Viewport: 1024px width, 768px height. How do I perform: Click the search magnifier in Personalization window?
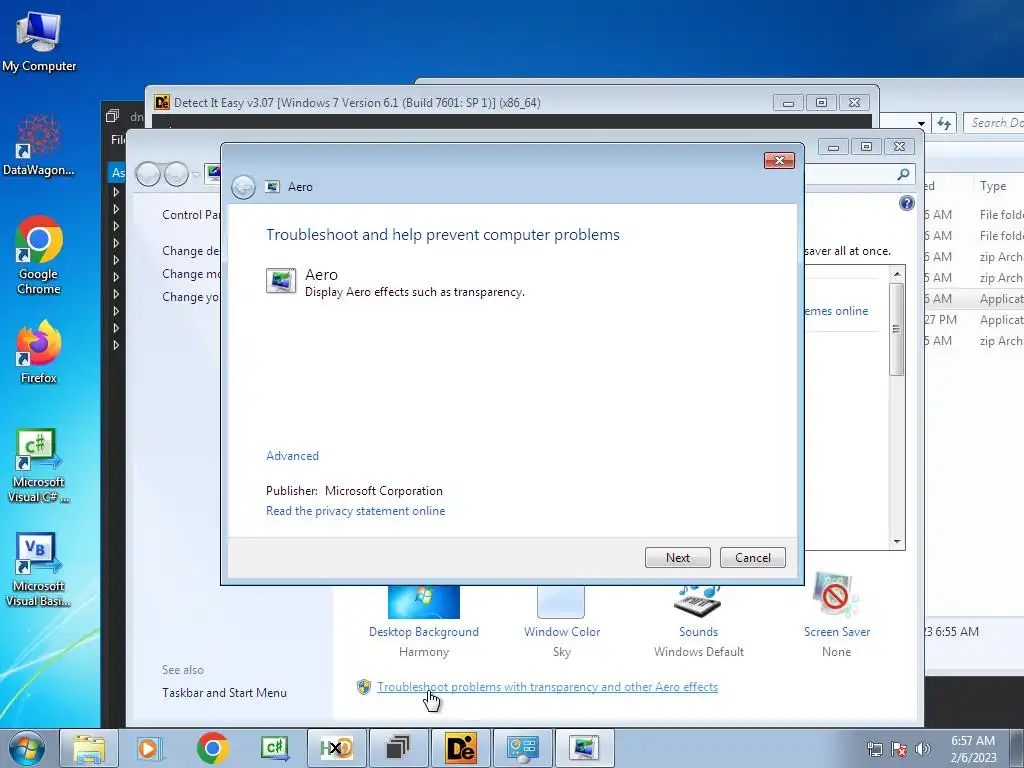(903, 174)
